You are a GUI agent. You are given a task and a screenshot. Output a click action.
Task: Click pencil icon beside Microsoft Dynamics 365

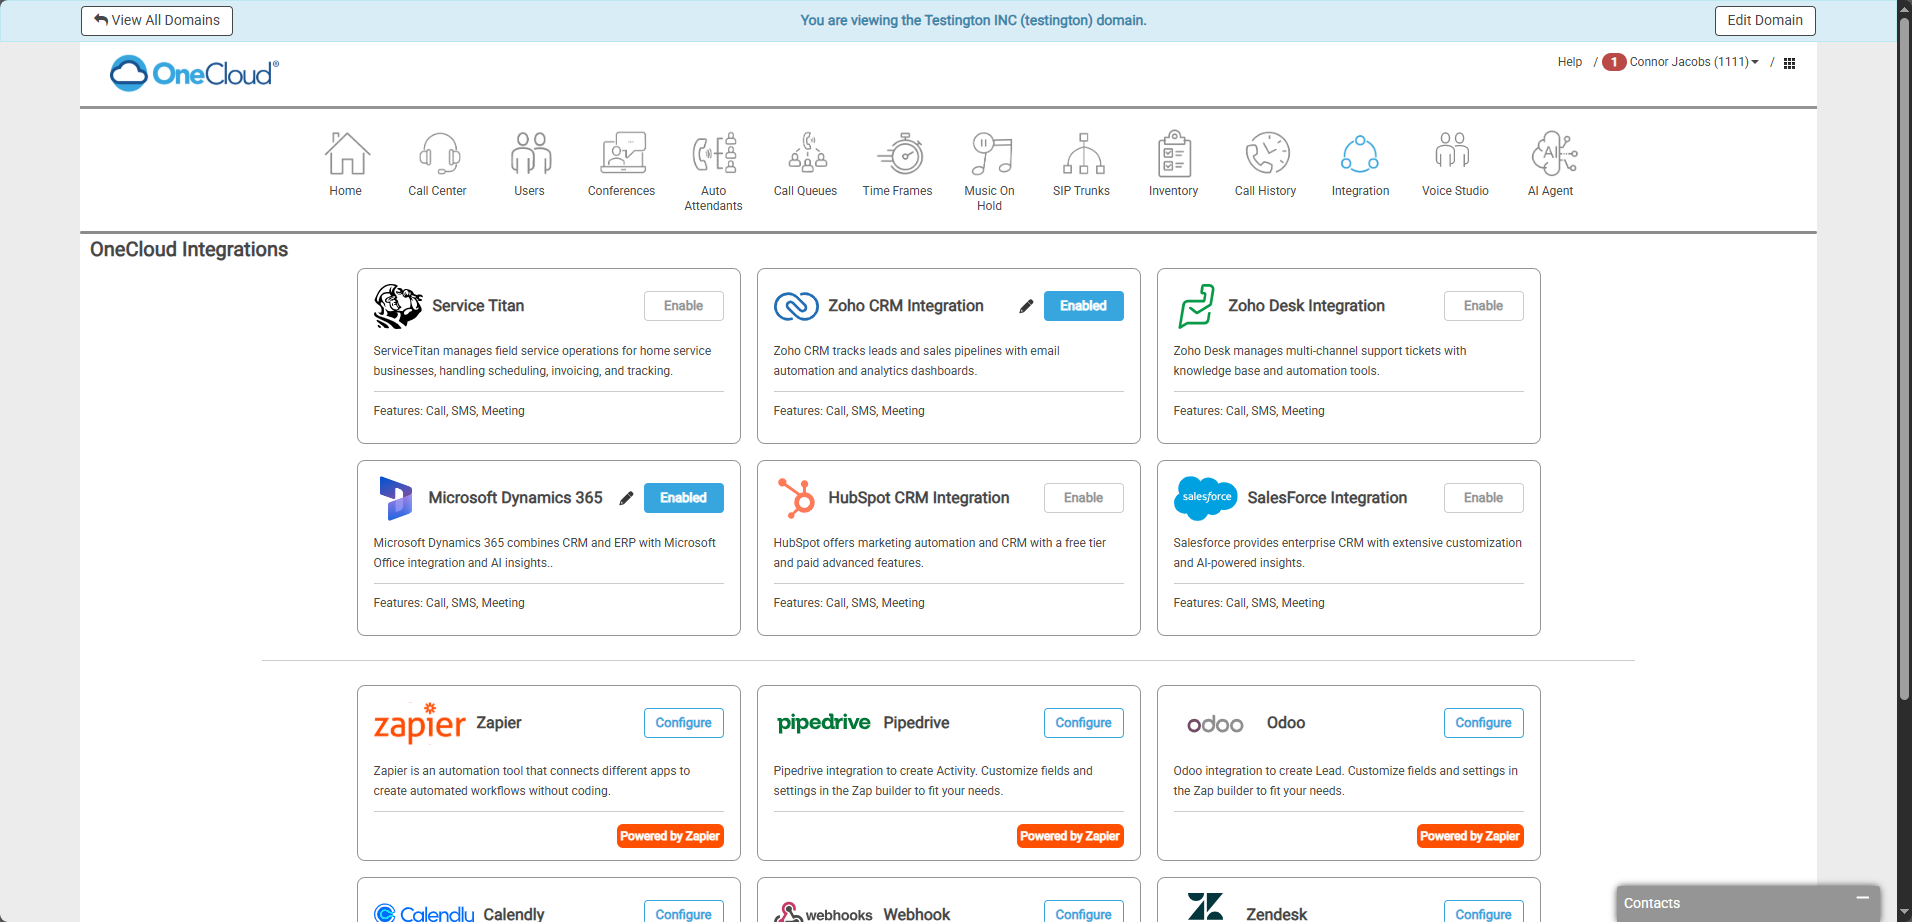pos(626,499)
